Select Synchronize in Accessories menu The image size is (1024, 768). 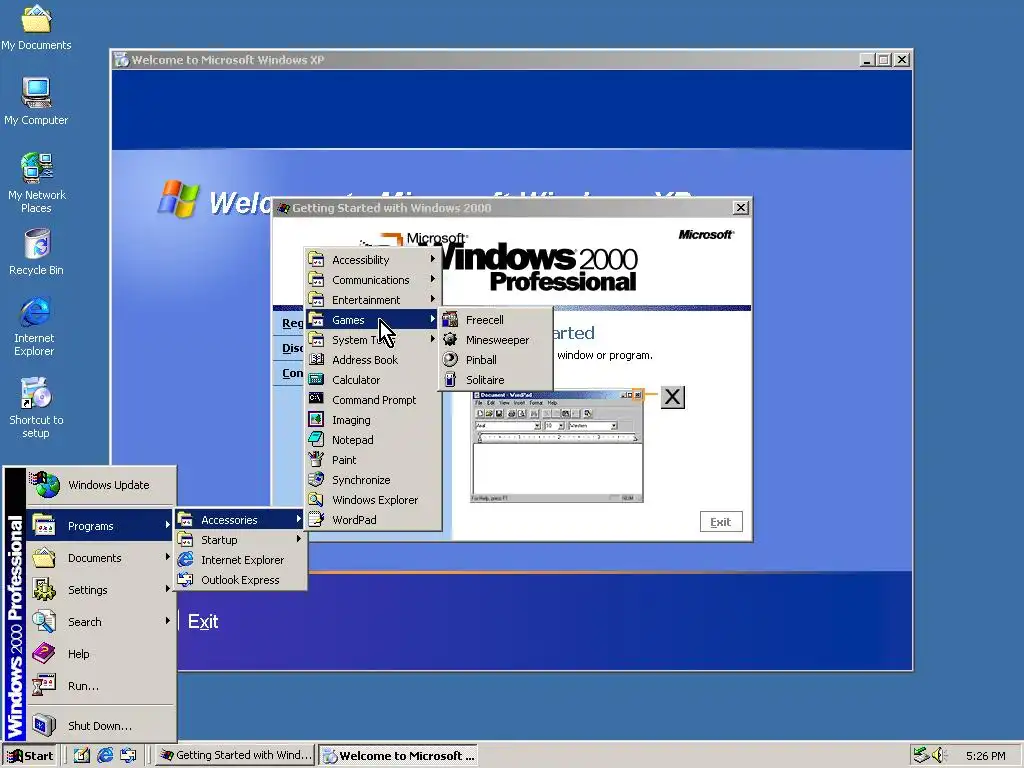point(373,480)
